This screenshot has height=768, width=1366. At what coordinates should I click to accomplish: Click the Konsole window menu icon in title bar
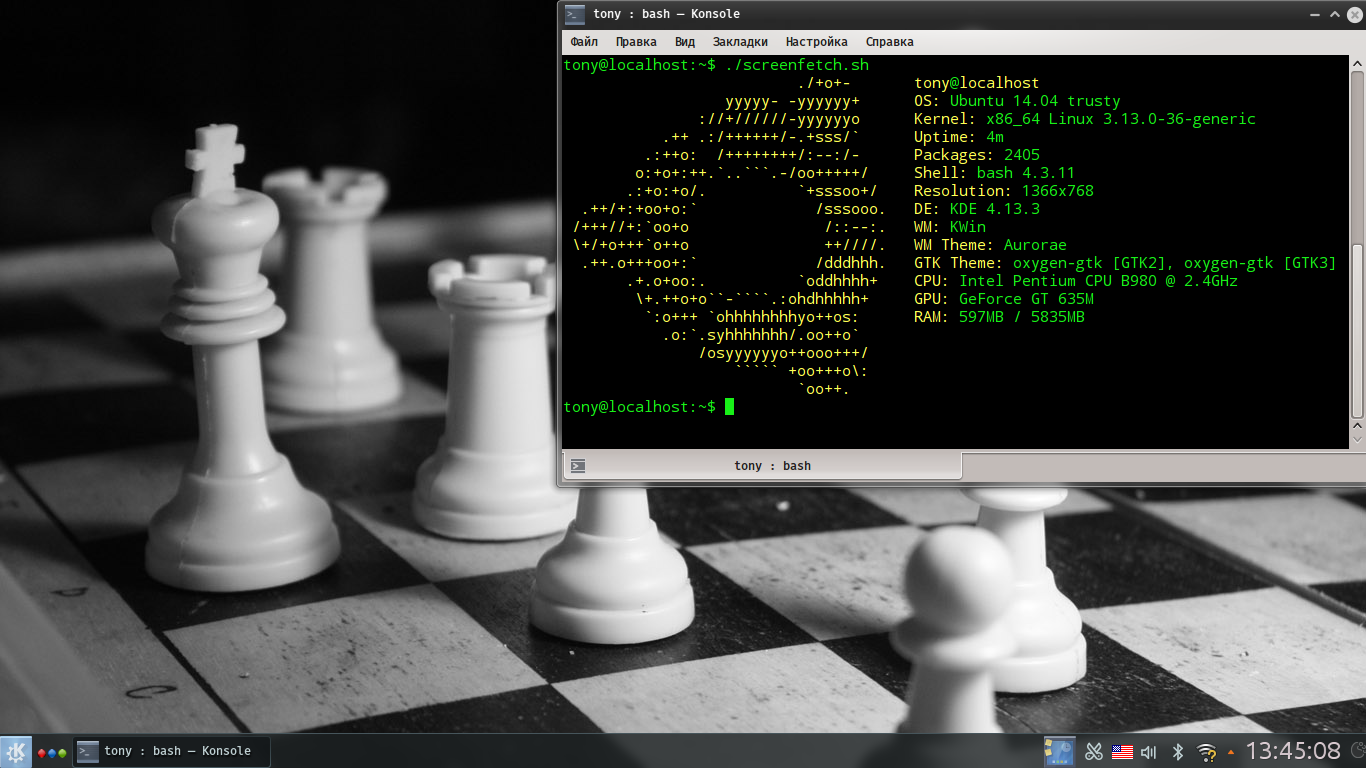click(x=574, y=14)
